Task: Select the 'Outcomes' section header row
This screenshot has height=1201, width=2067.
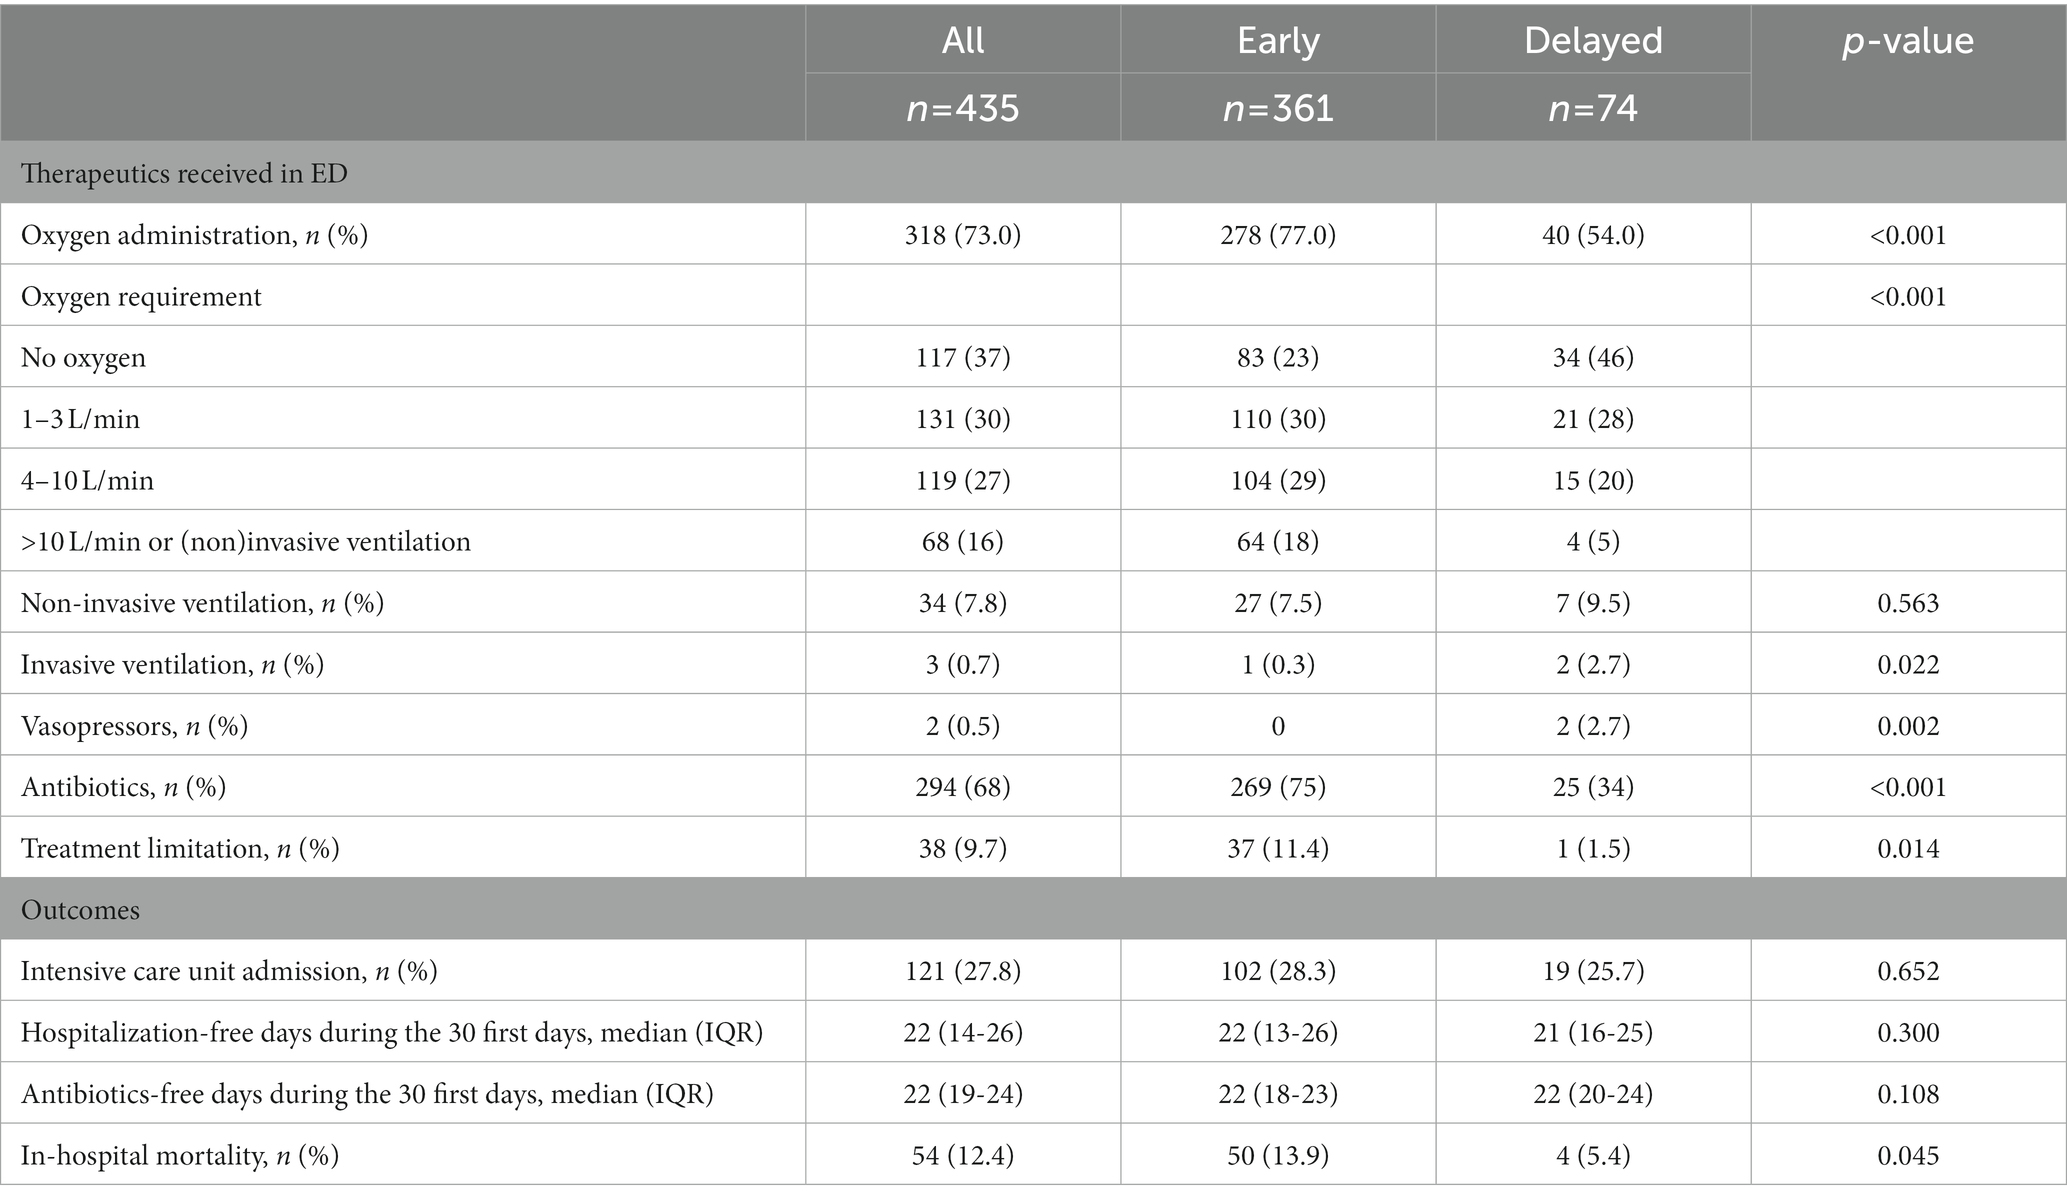Action: click(x=1033, y=909)
